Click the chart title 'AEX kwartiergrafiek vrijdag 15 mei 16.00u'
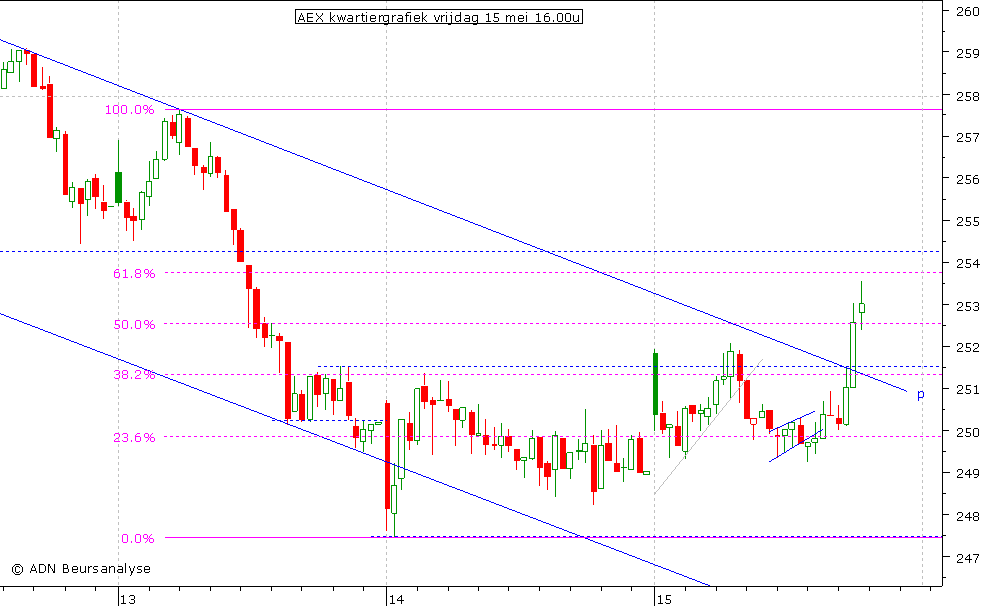Screen dimensions: 983x606 tap(439, 18)
